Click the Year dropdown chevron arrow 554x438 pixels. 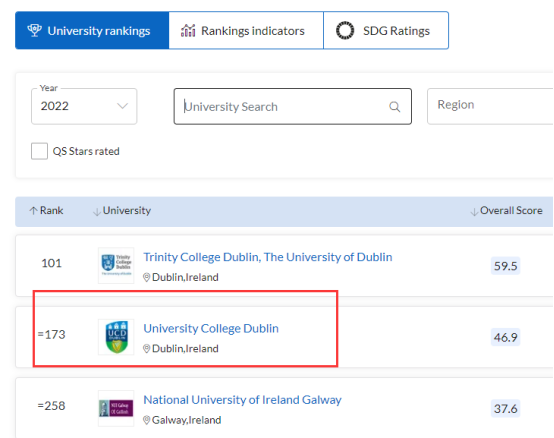[x=122, y=106]
